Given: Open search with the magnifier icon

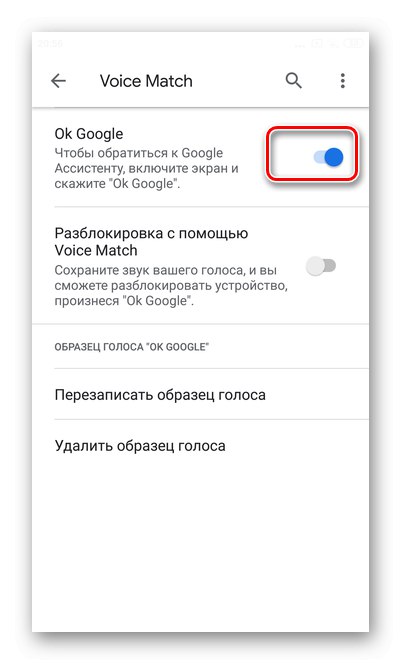Looking at the screenshot, I should (293, 80).
